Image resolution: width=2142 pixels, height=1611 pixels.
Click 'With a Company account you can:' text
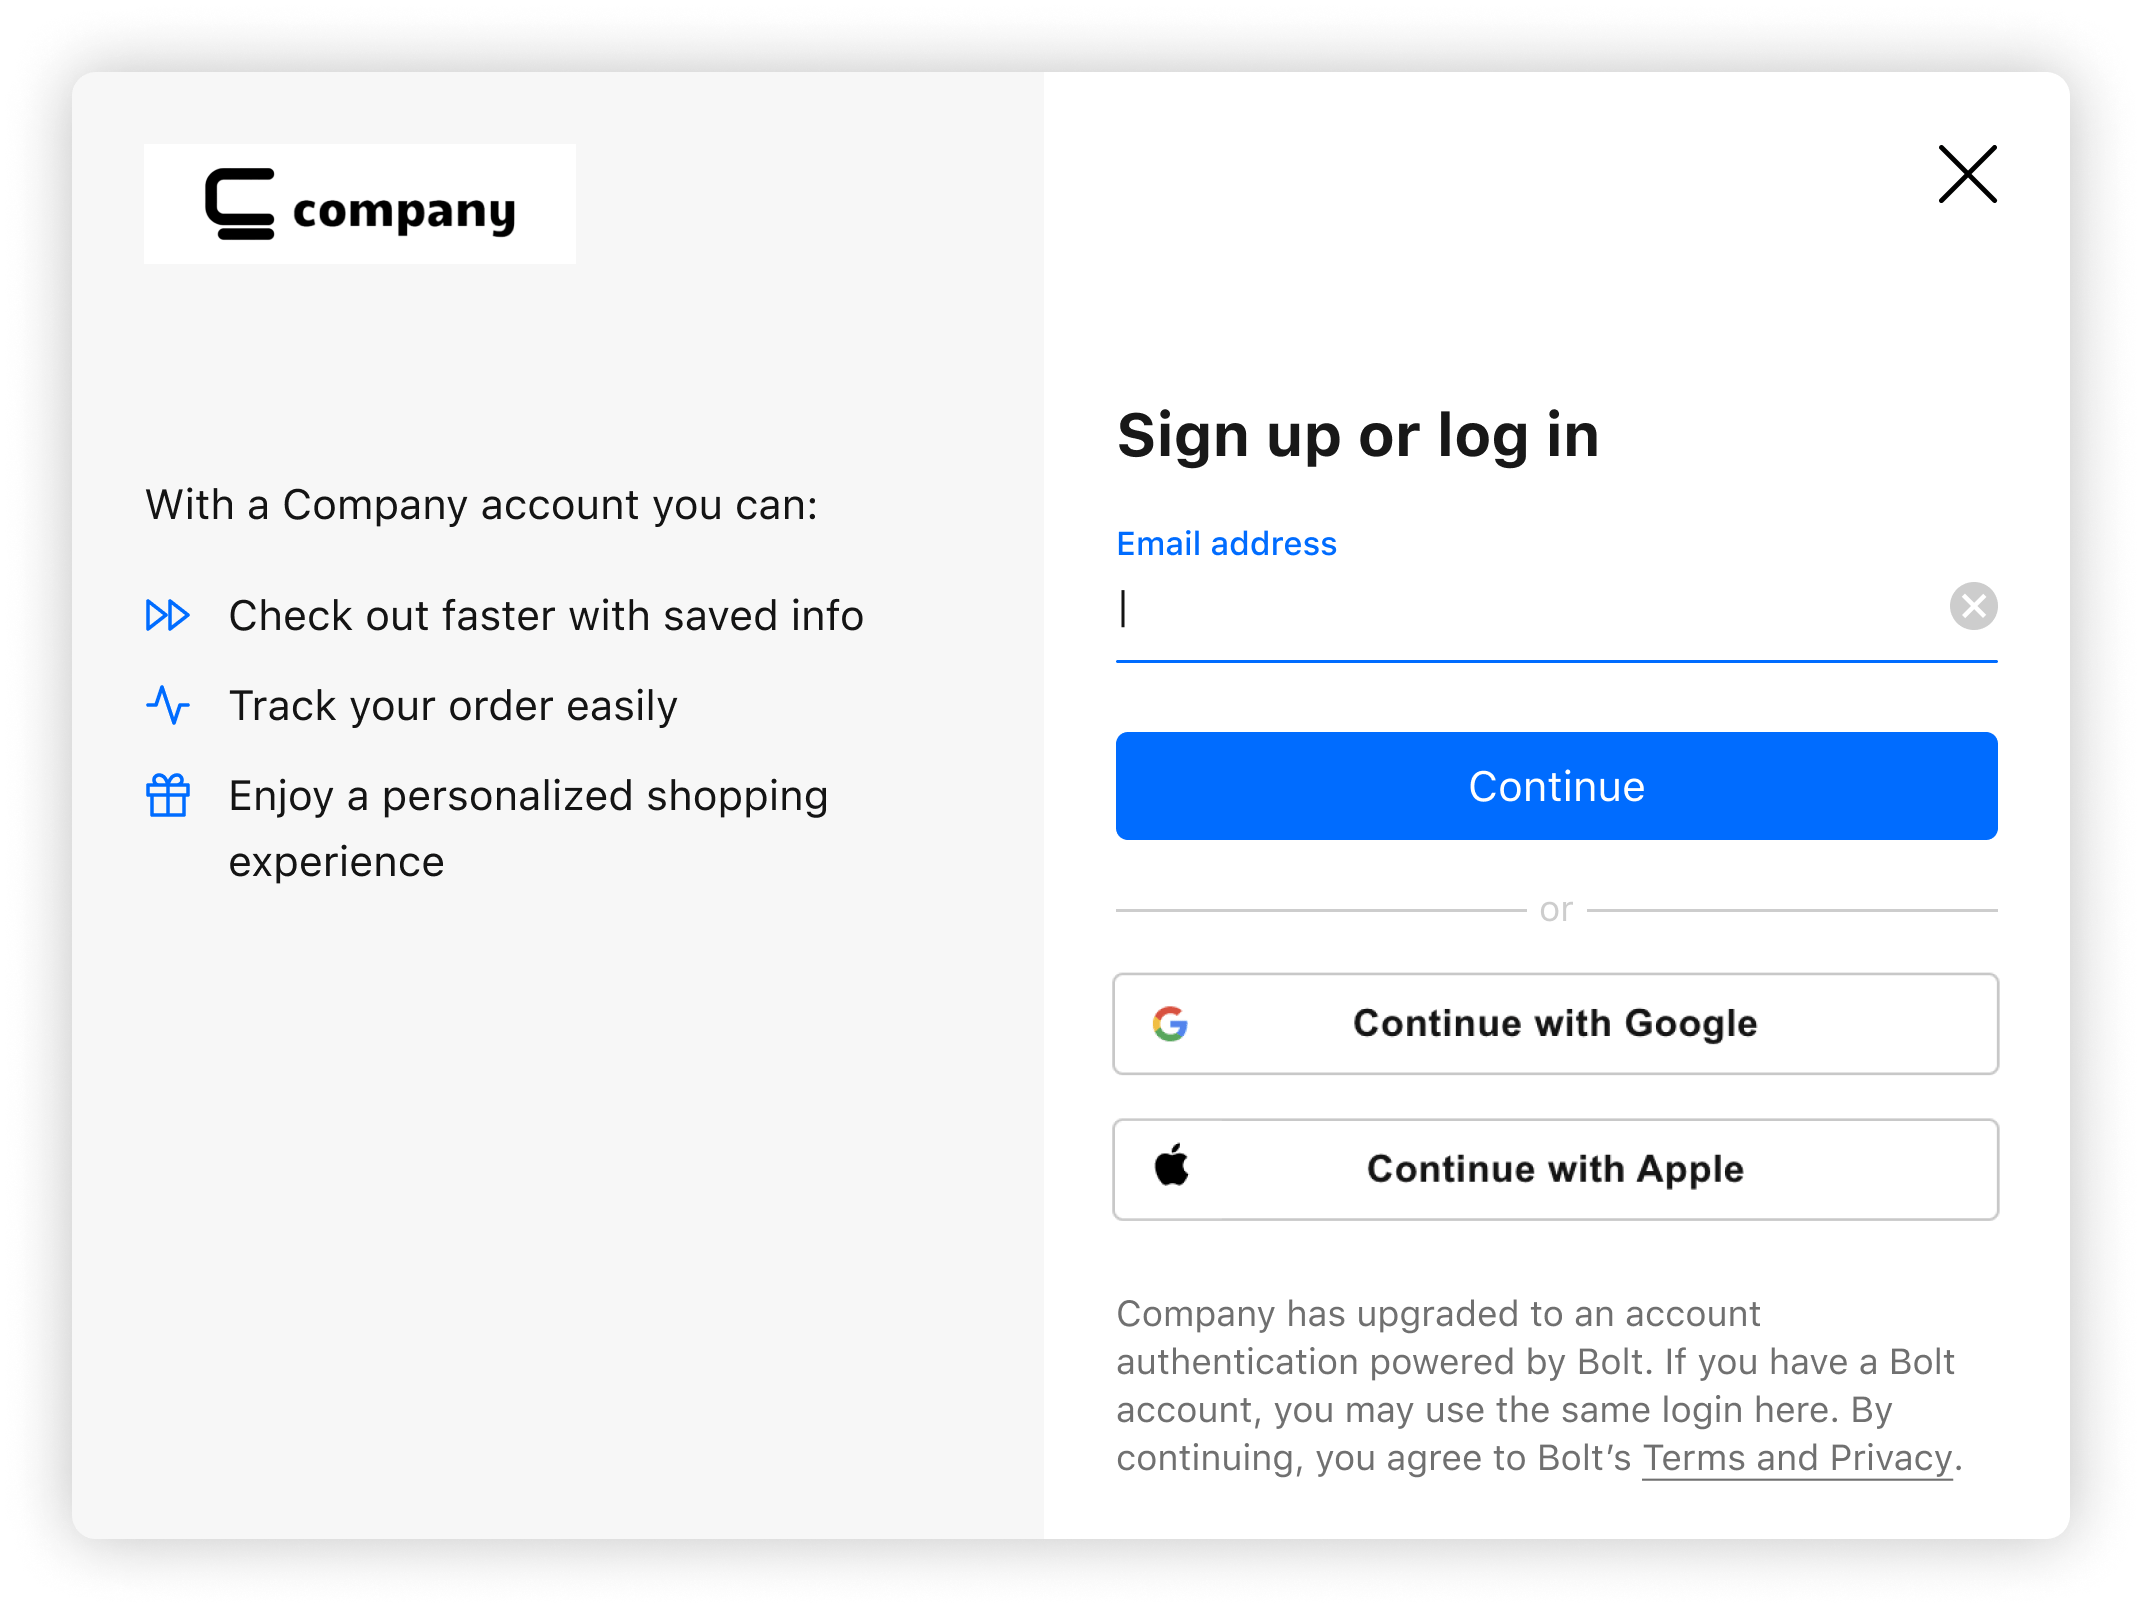point(482,505)
